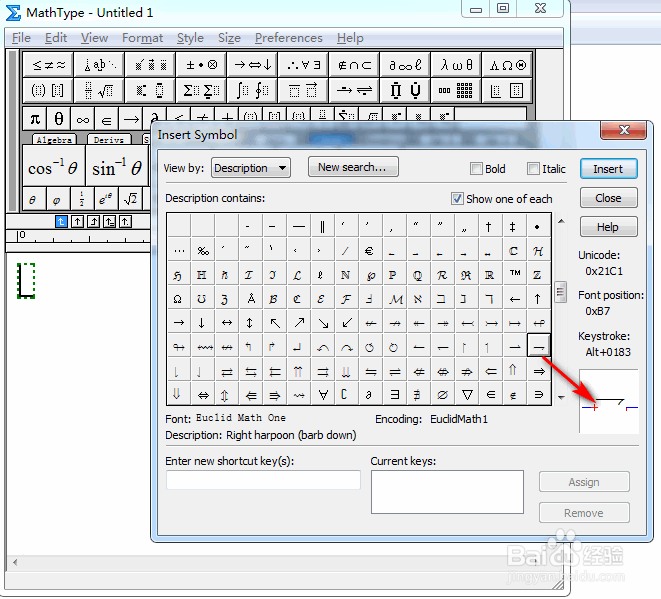Open the spaces and ellipses palette
Viewport: 661px width, 599px height.
(x=99, y=65)
